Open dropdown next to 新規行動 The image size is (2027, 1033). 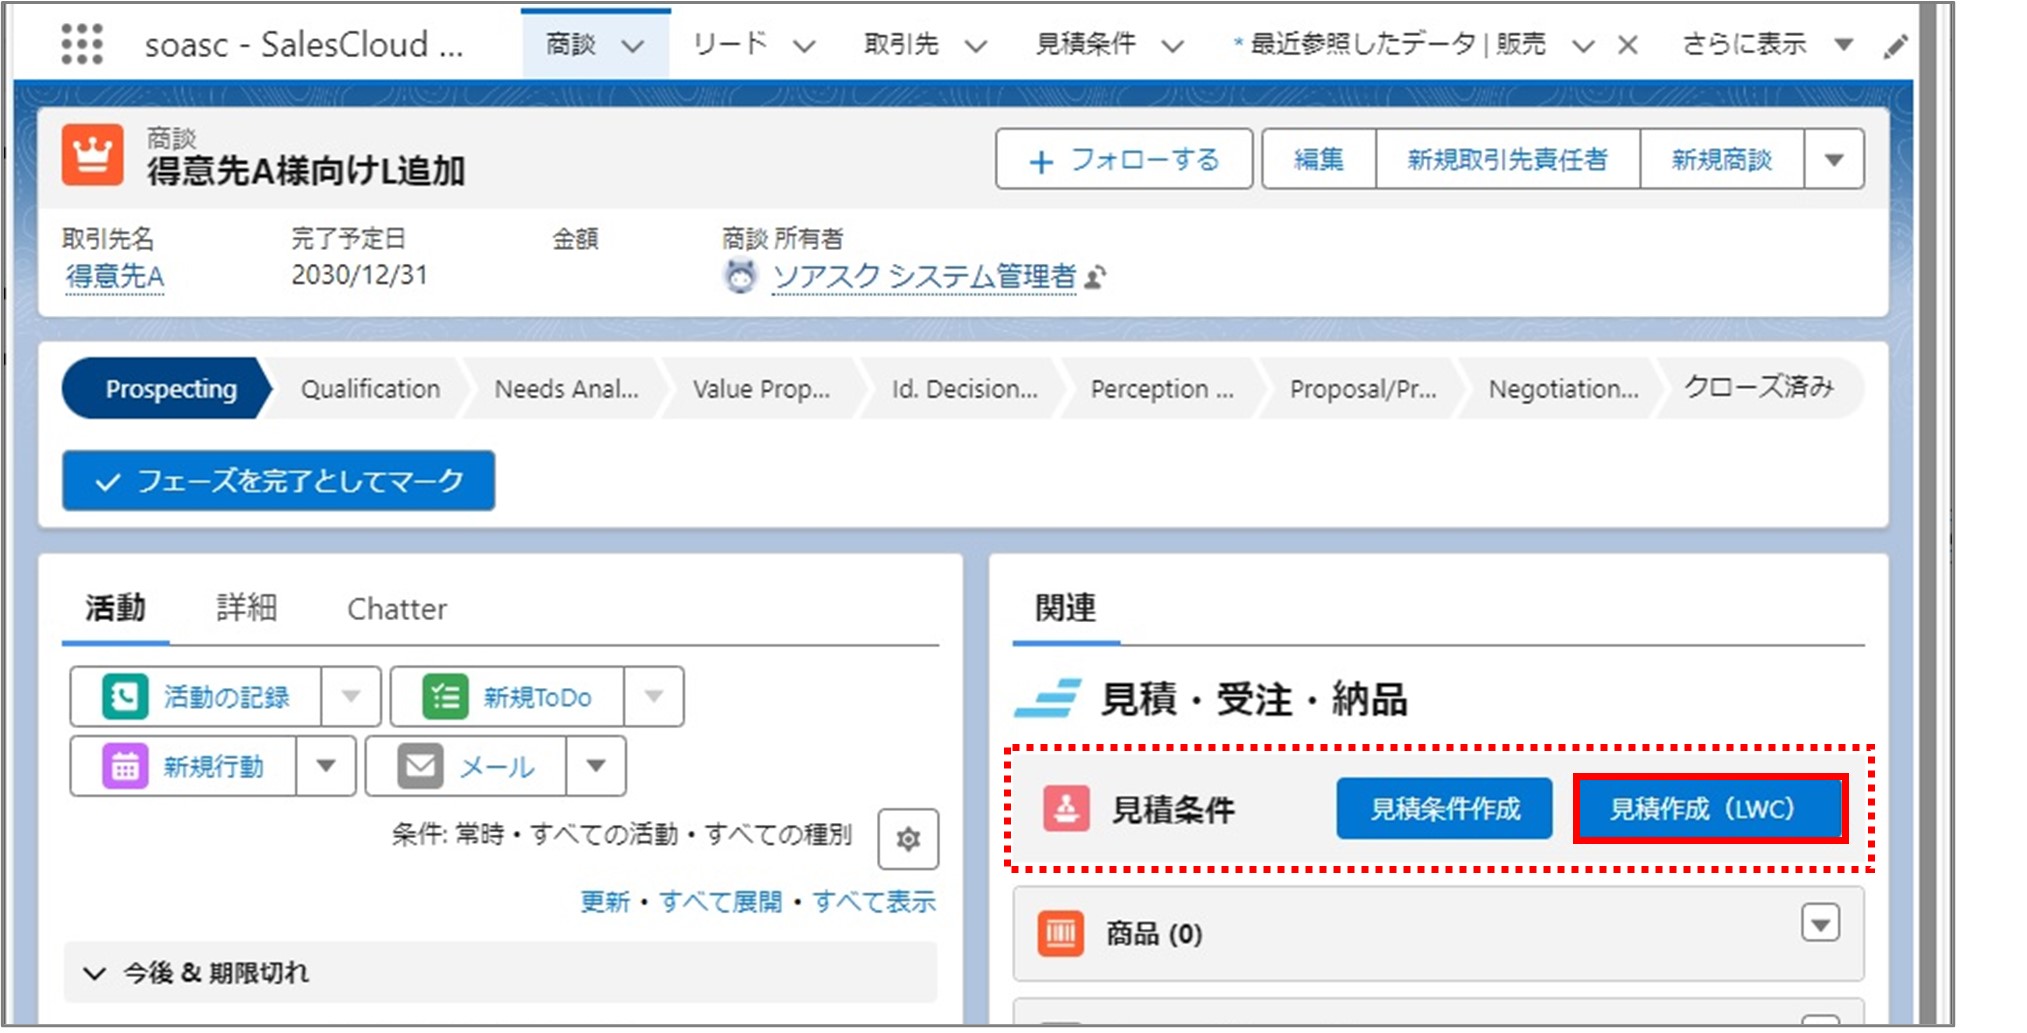tap(325, 766)
